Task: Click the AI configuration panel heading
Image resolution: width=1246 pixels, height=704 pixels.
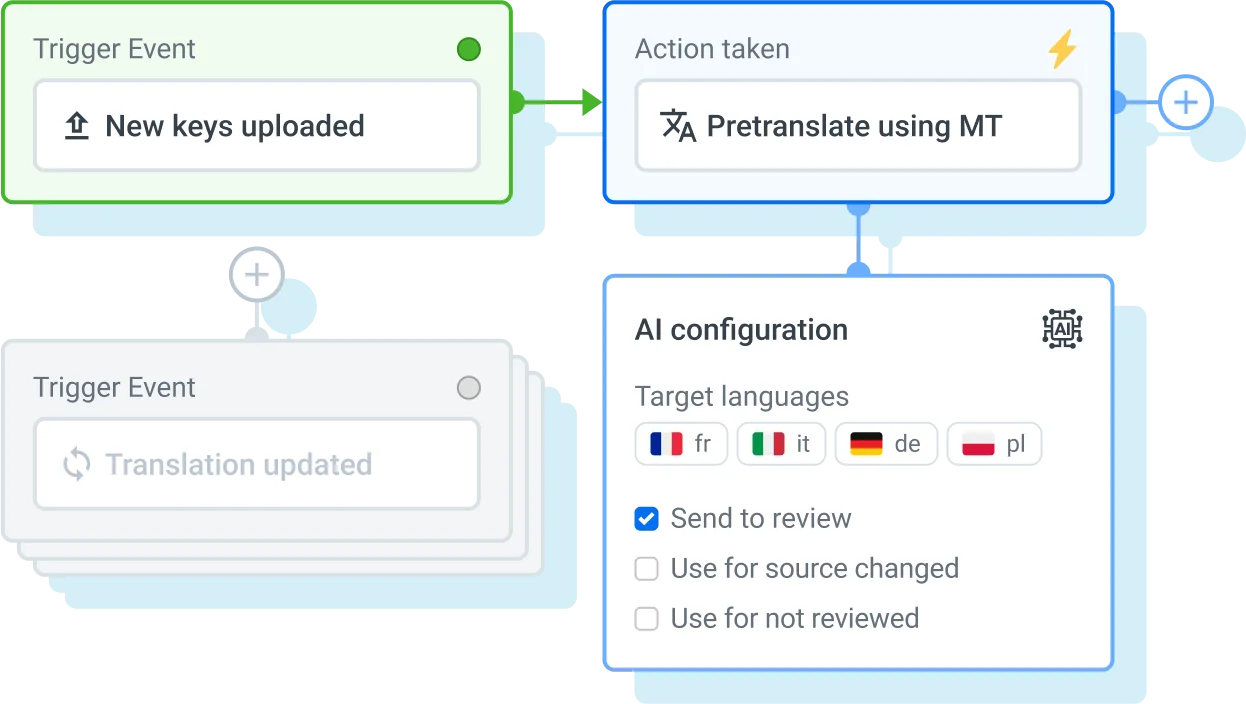Action: point(741,330)
